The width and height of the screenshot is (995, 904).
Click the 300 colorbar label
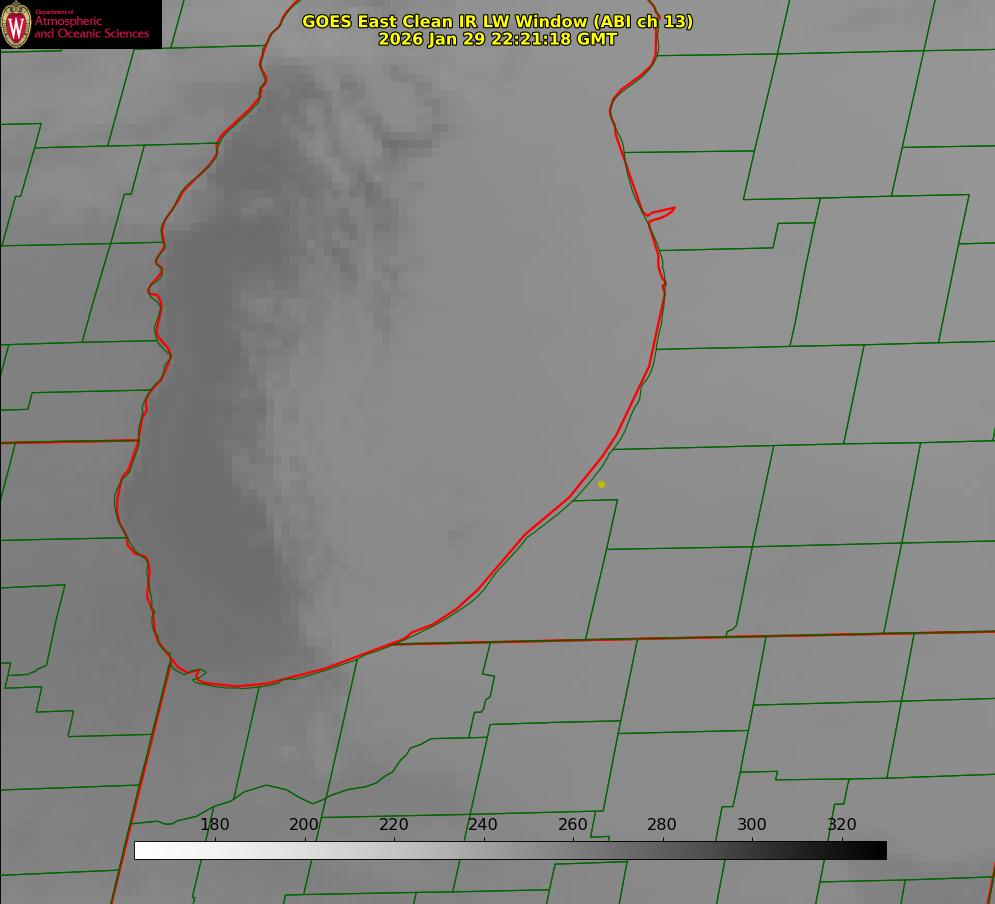[752, 824]
